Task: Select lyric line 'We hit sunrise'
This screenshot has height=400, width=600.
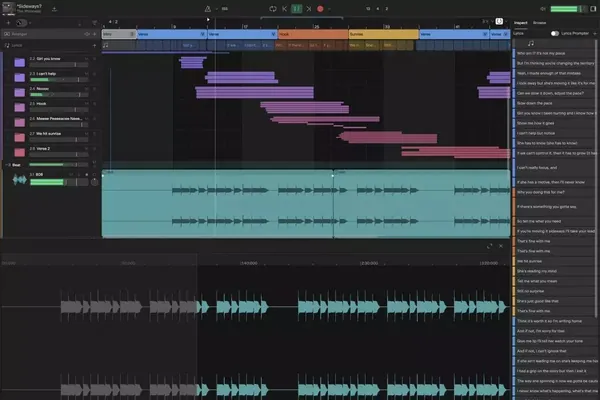Action: tap(554, 261)
